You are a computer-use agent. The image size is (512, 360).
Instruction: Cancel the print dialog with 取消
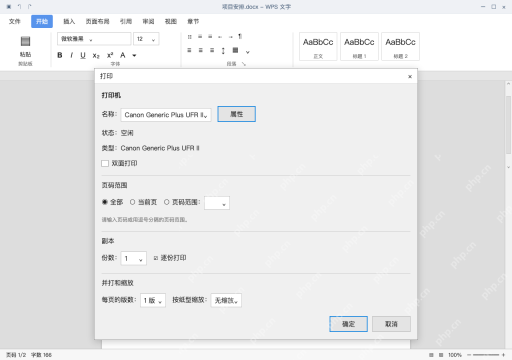pos(391,324)
